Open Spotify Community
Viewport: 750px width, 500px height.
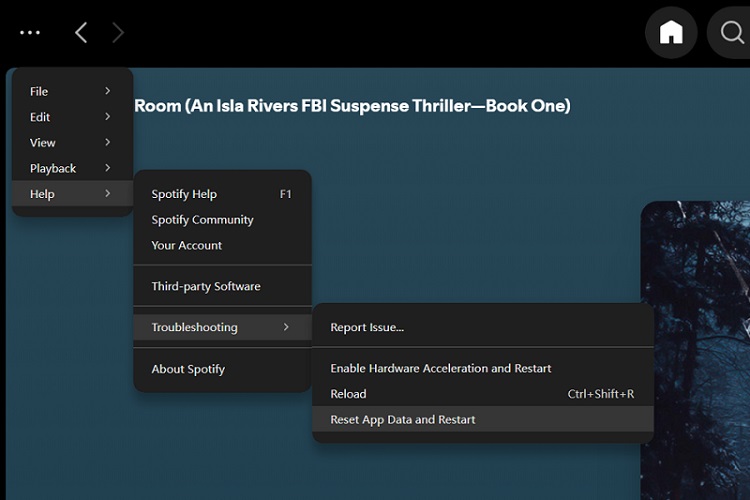pos(222,220)
